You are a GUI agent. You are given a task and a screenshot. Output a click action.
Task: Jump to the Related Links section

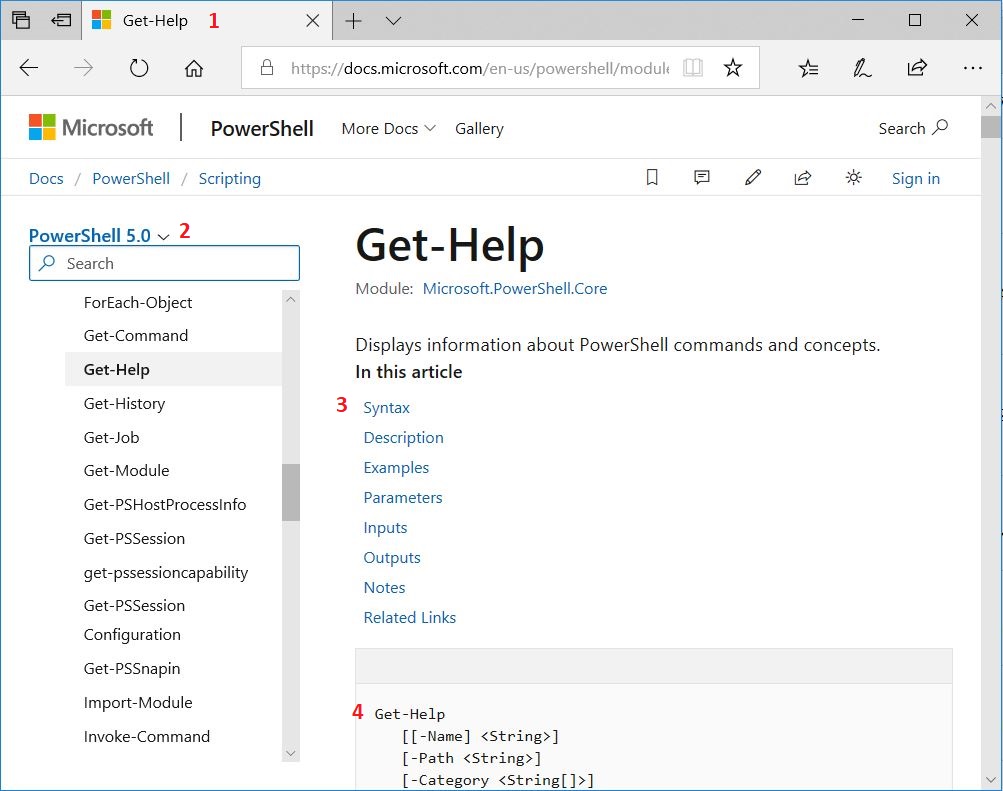point(409,618)
